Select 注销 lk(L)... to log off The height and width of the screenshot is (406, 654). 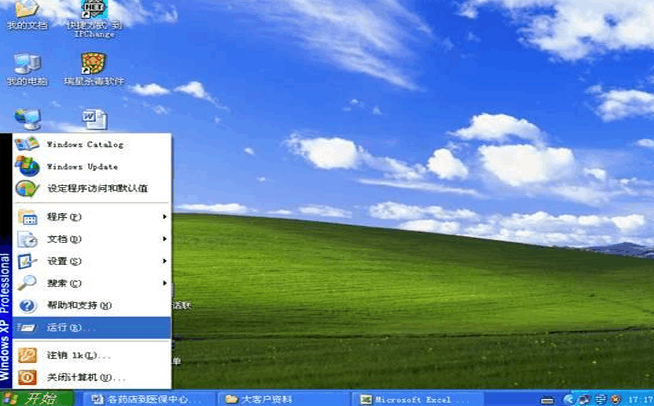tap(92, 356)
